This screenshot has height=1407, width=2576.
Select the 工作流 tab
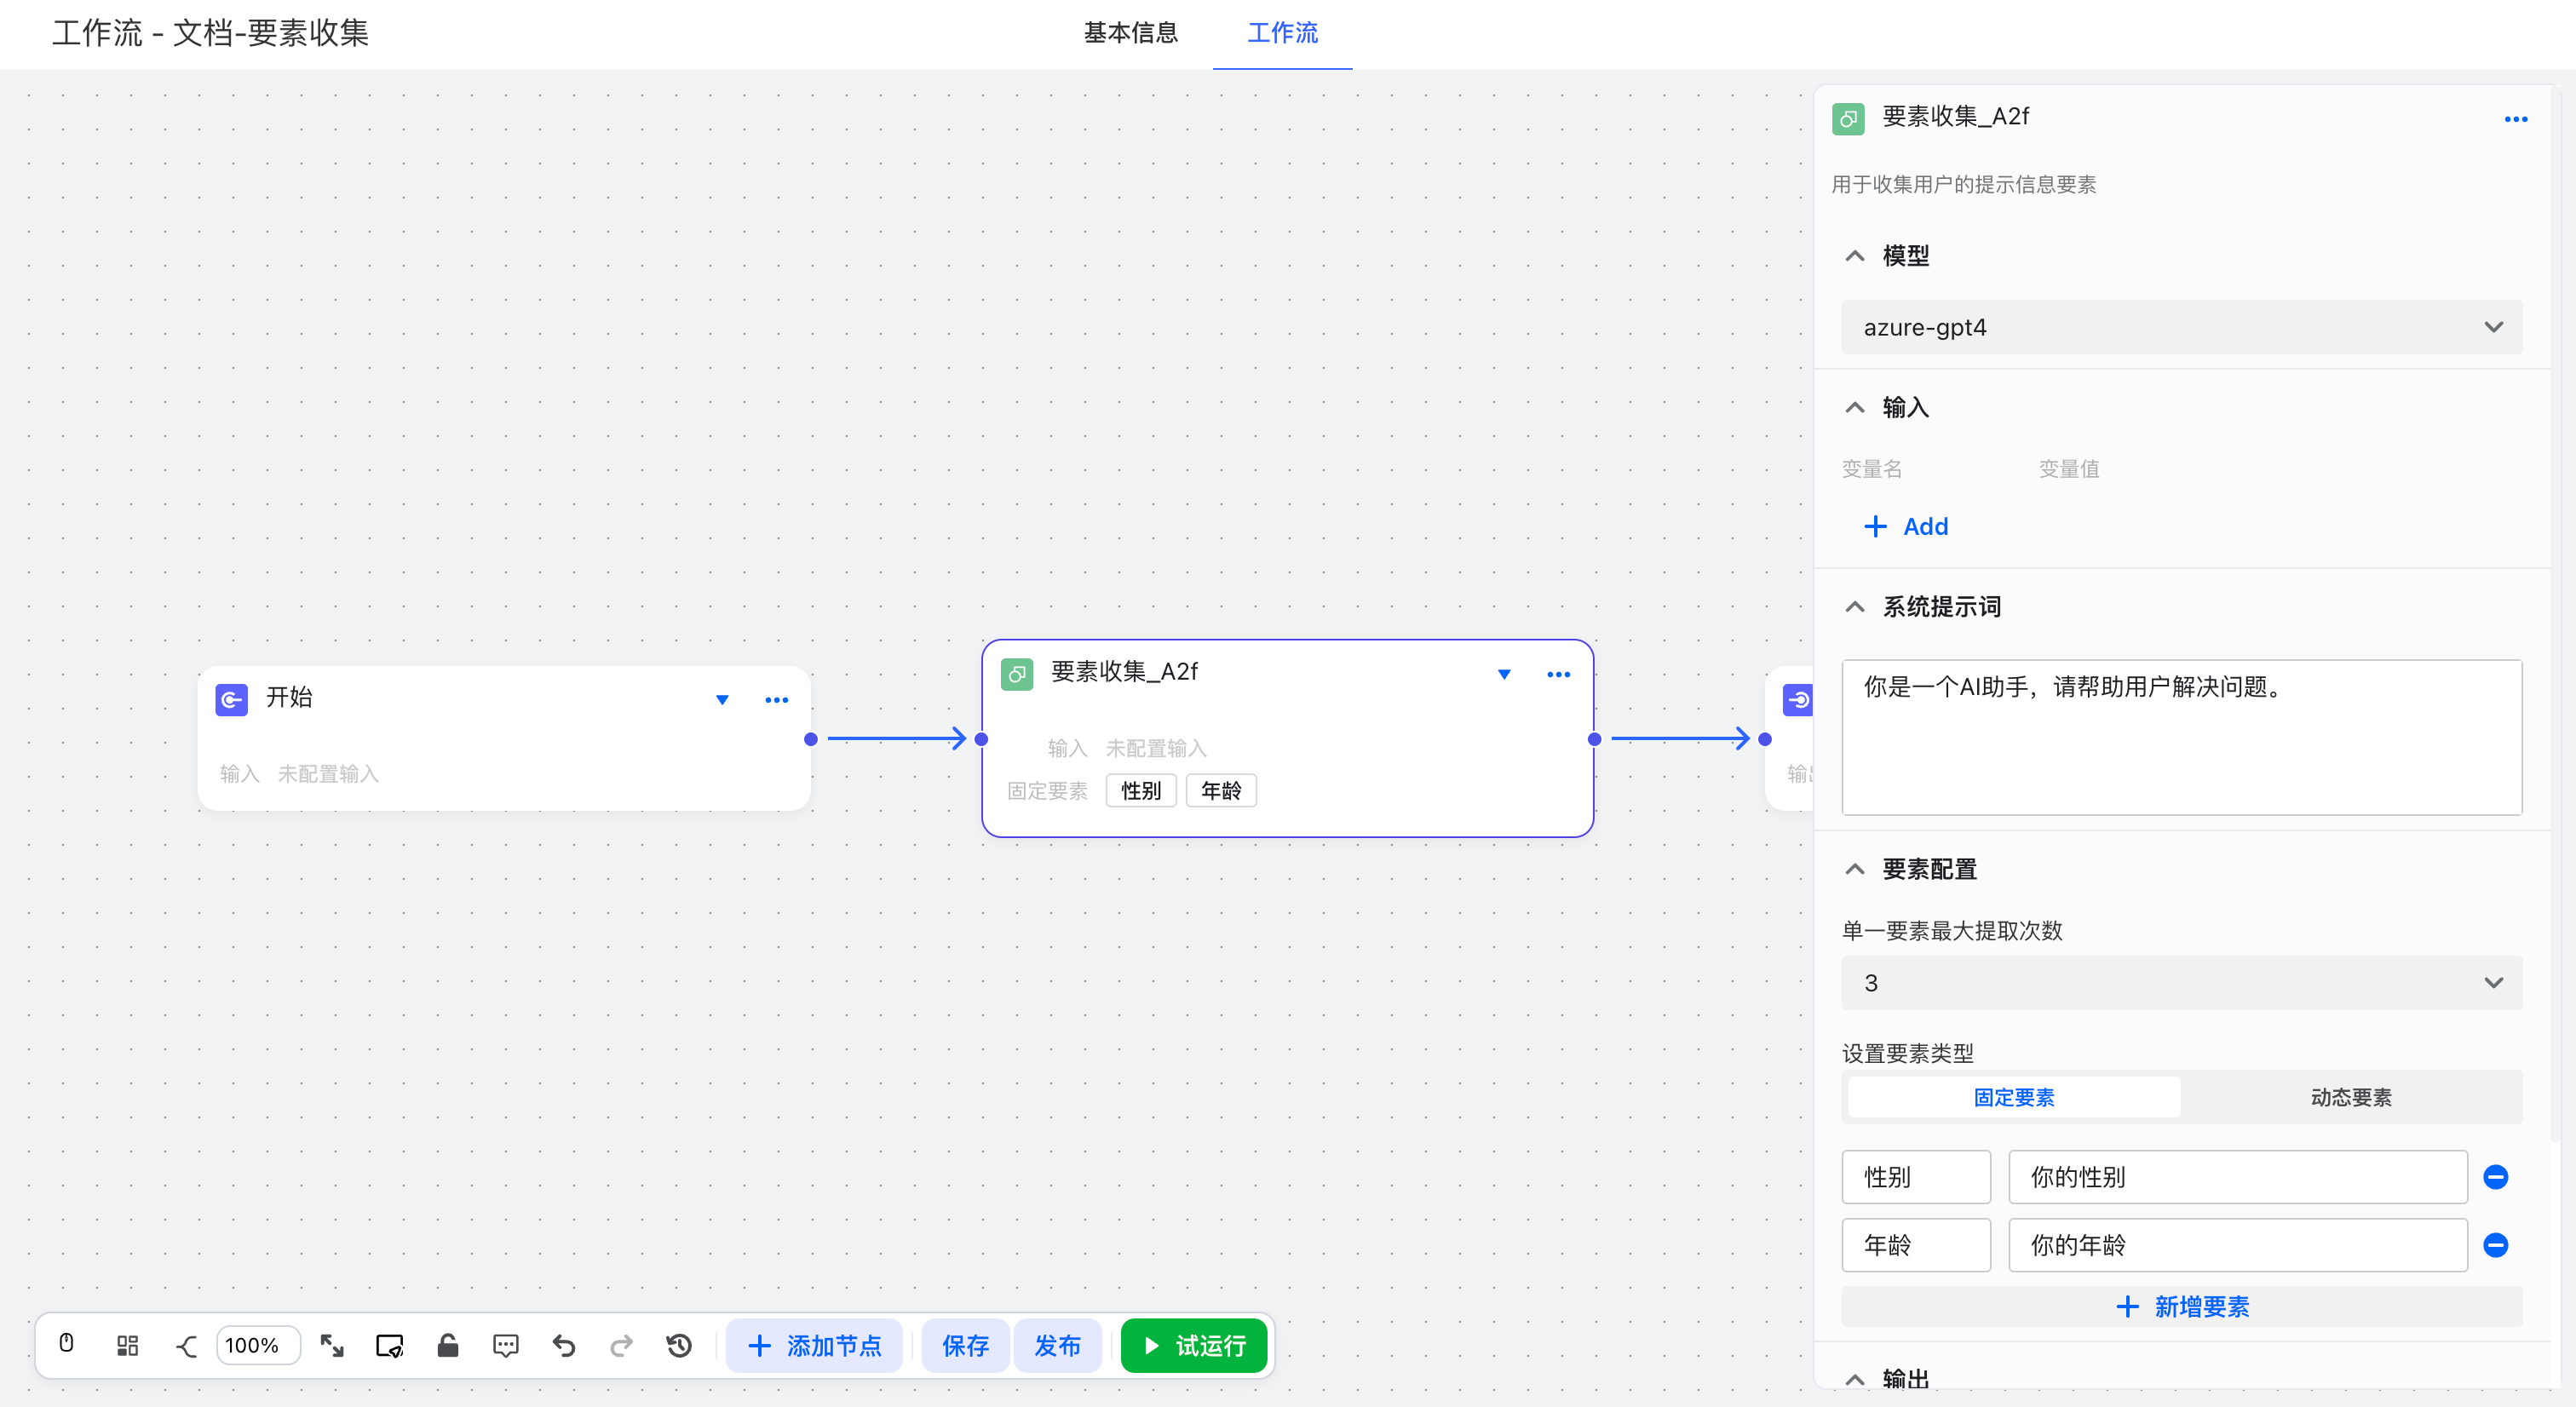(x=1282, y=33)
